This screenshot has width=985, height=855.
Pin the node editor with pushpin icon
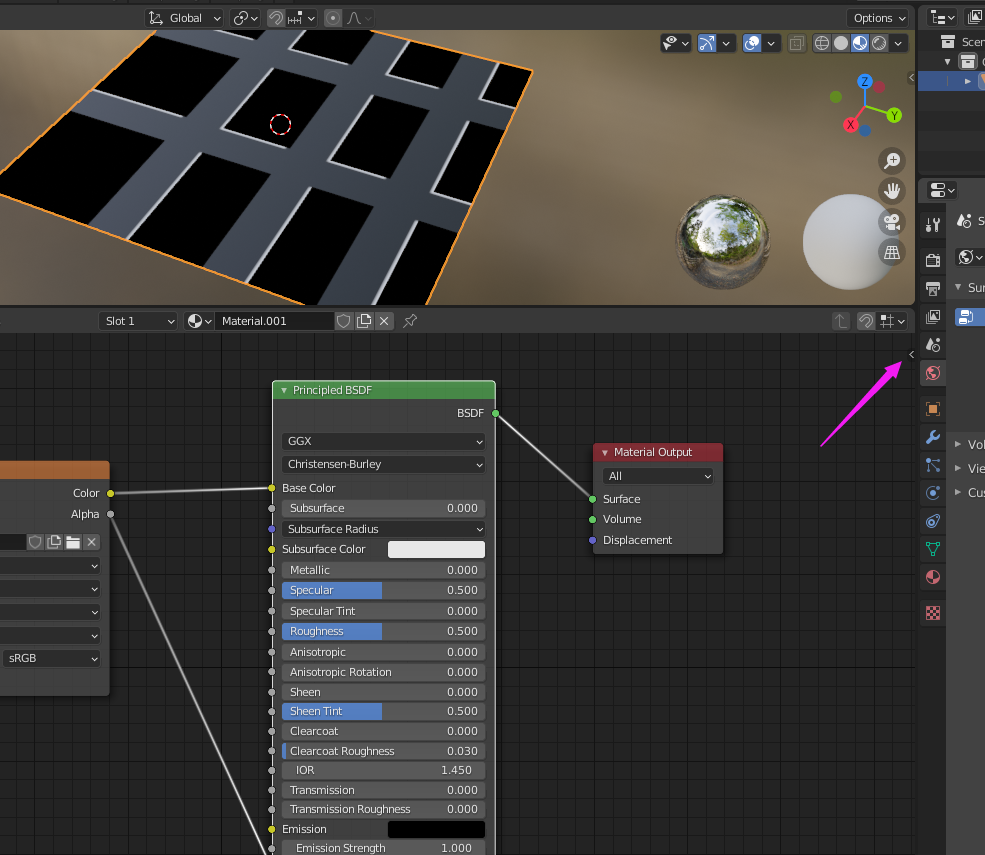(x=410, y=321)
